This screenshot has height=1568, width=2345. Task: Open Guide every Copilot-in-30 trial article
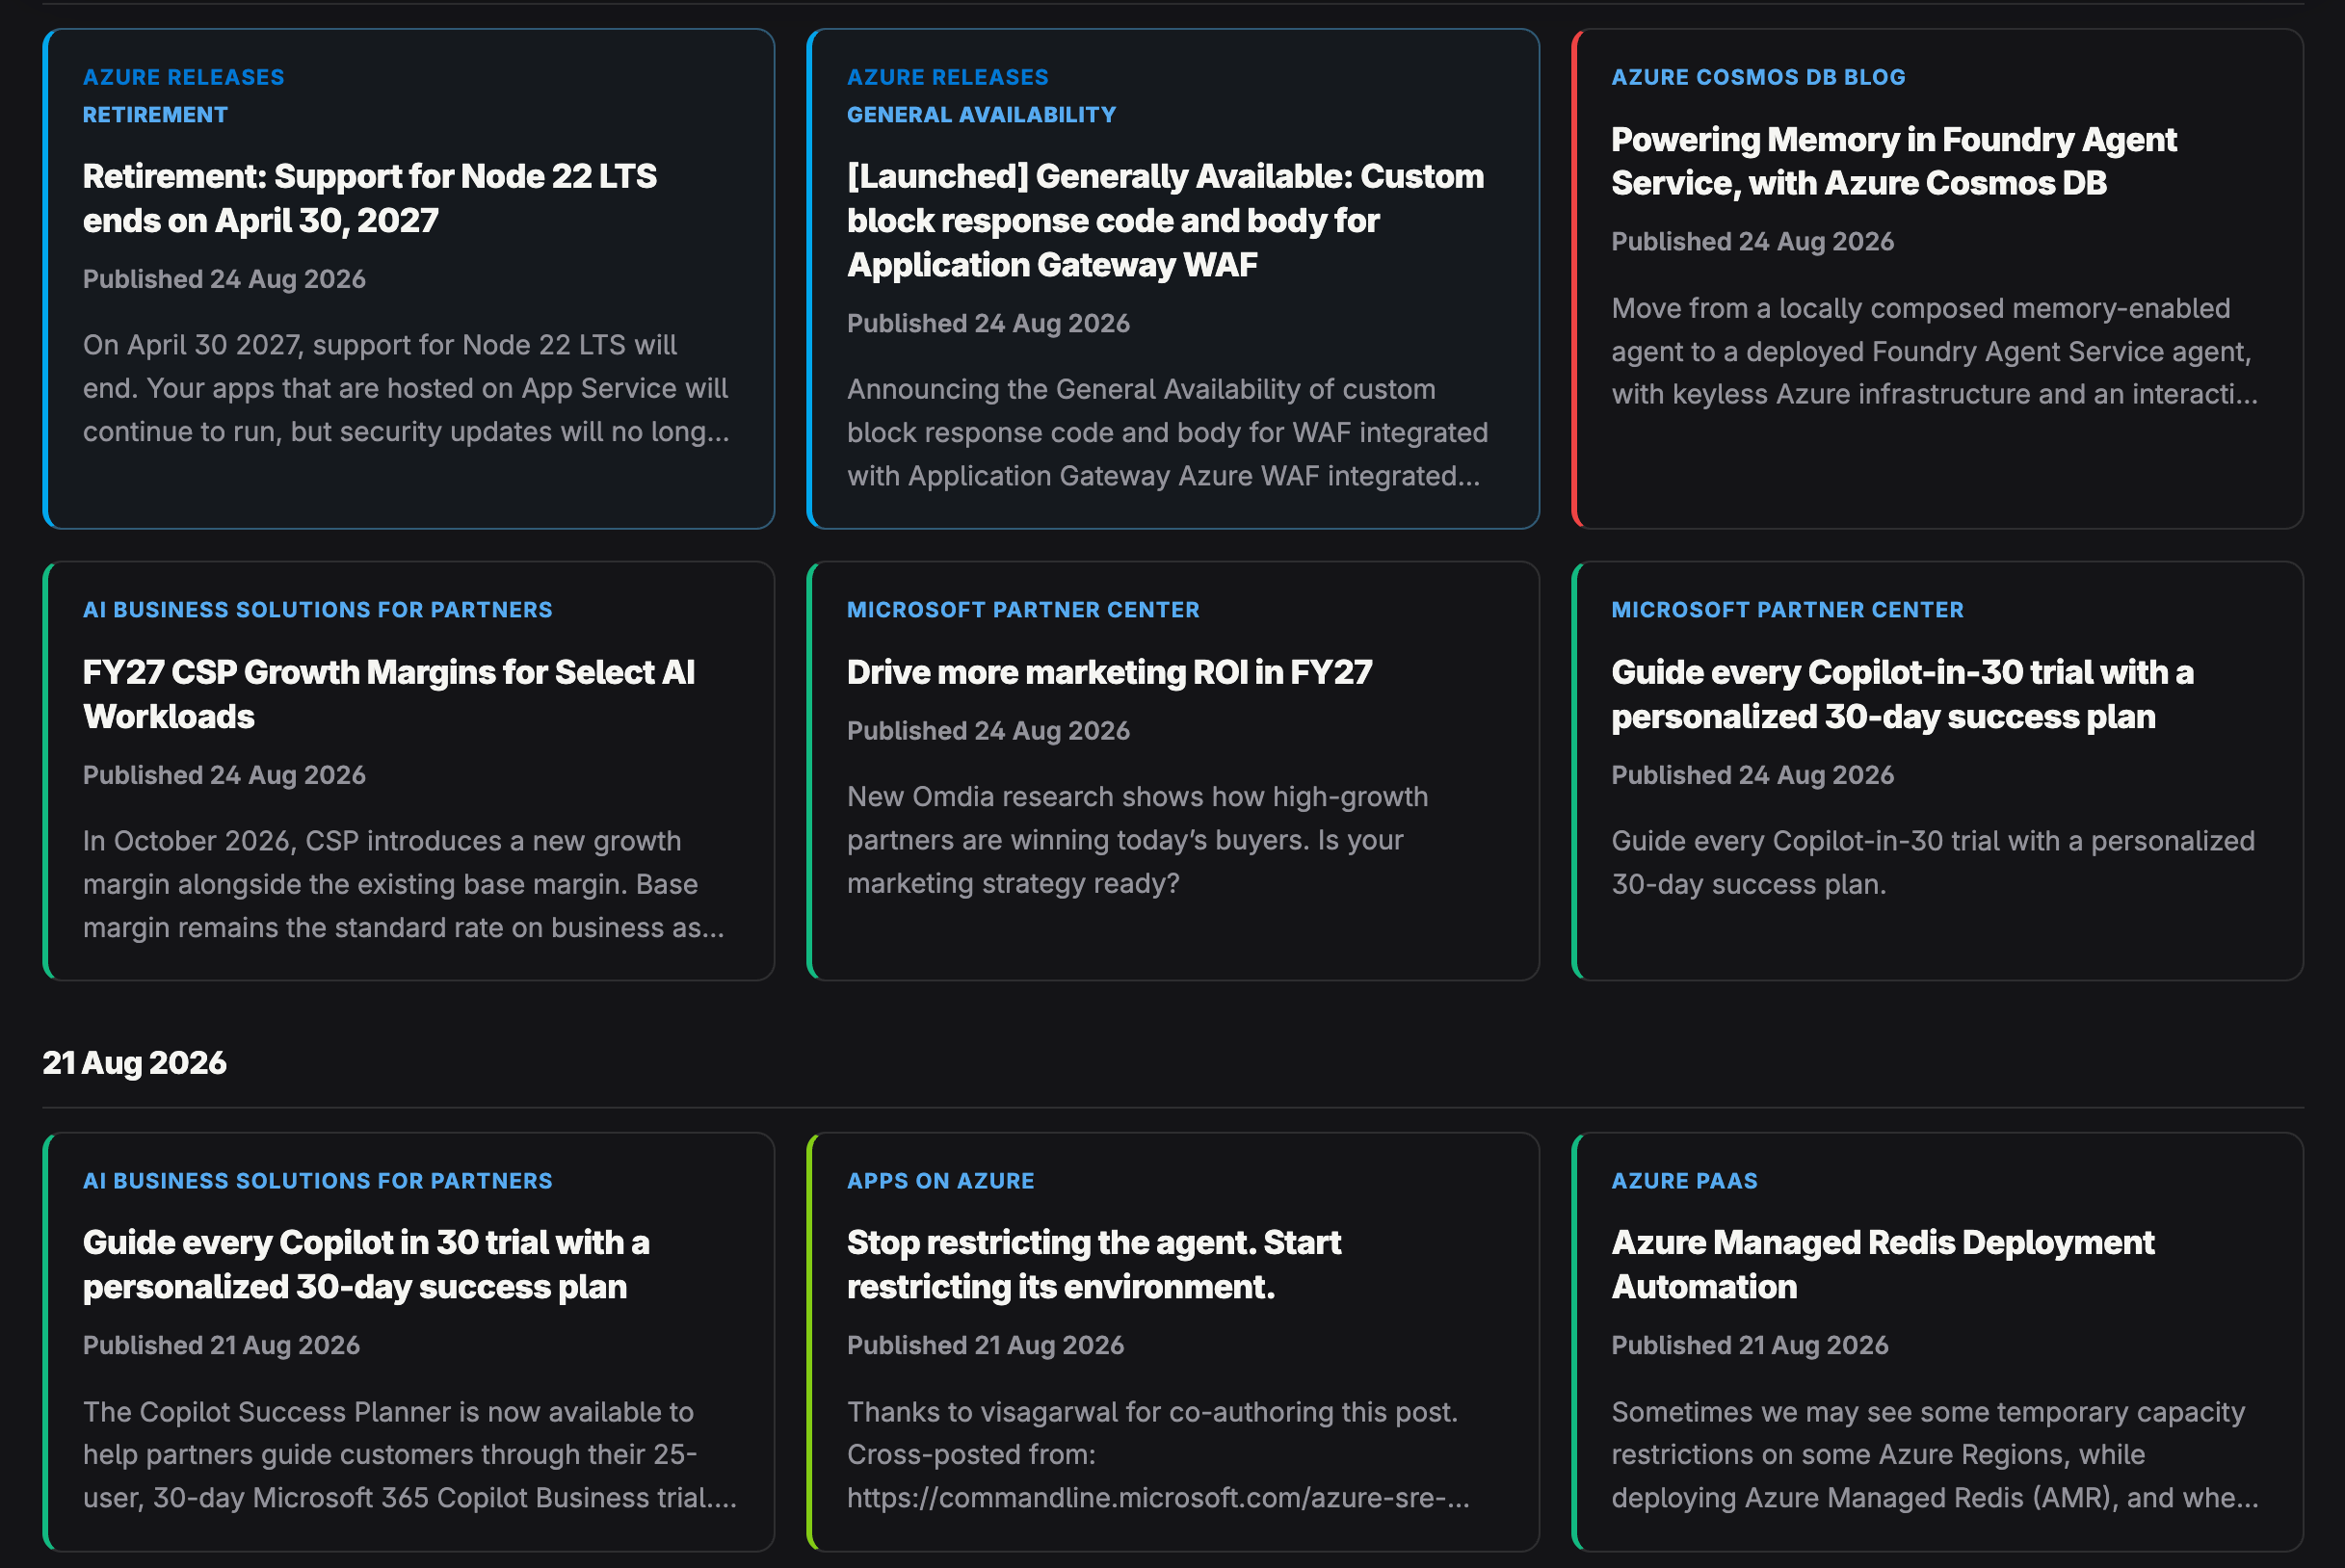1902,694
